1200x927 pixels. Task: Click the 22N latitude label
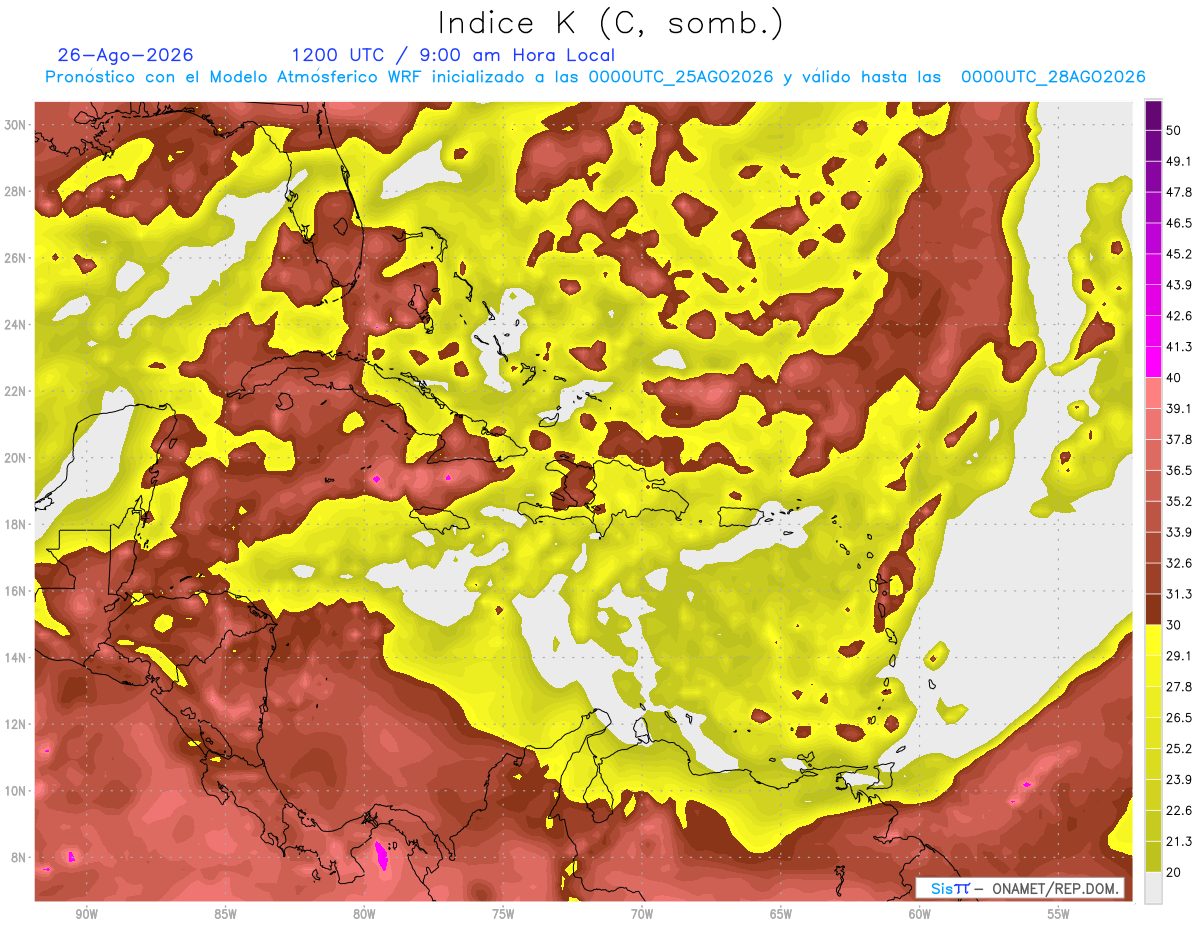click(x=15, y=391)
